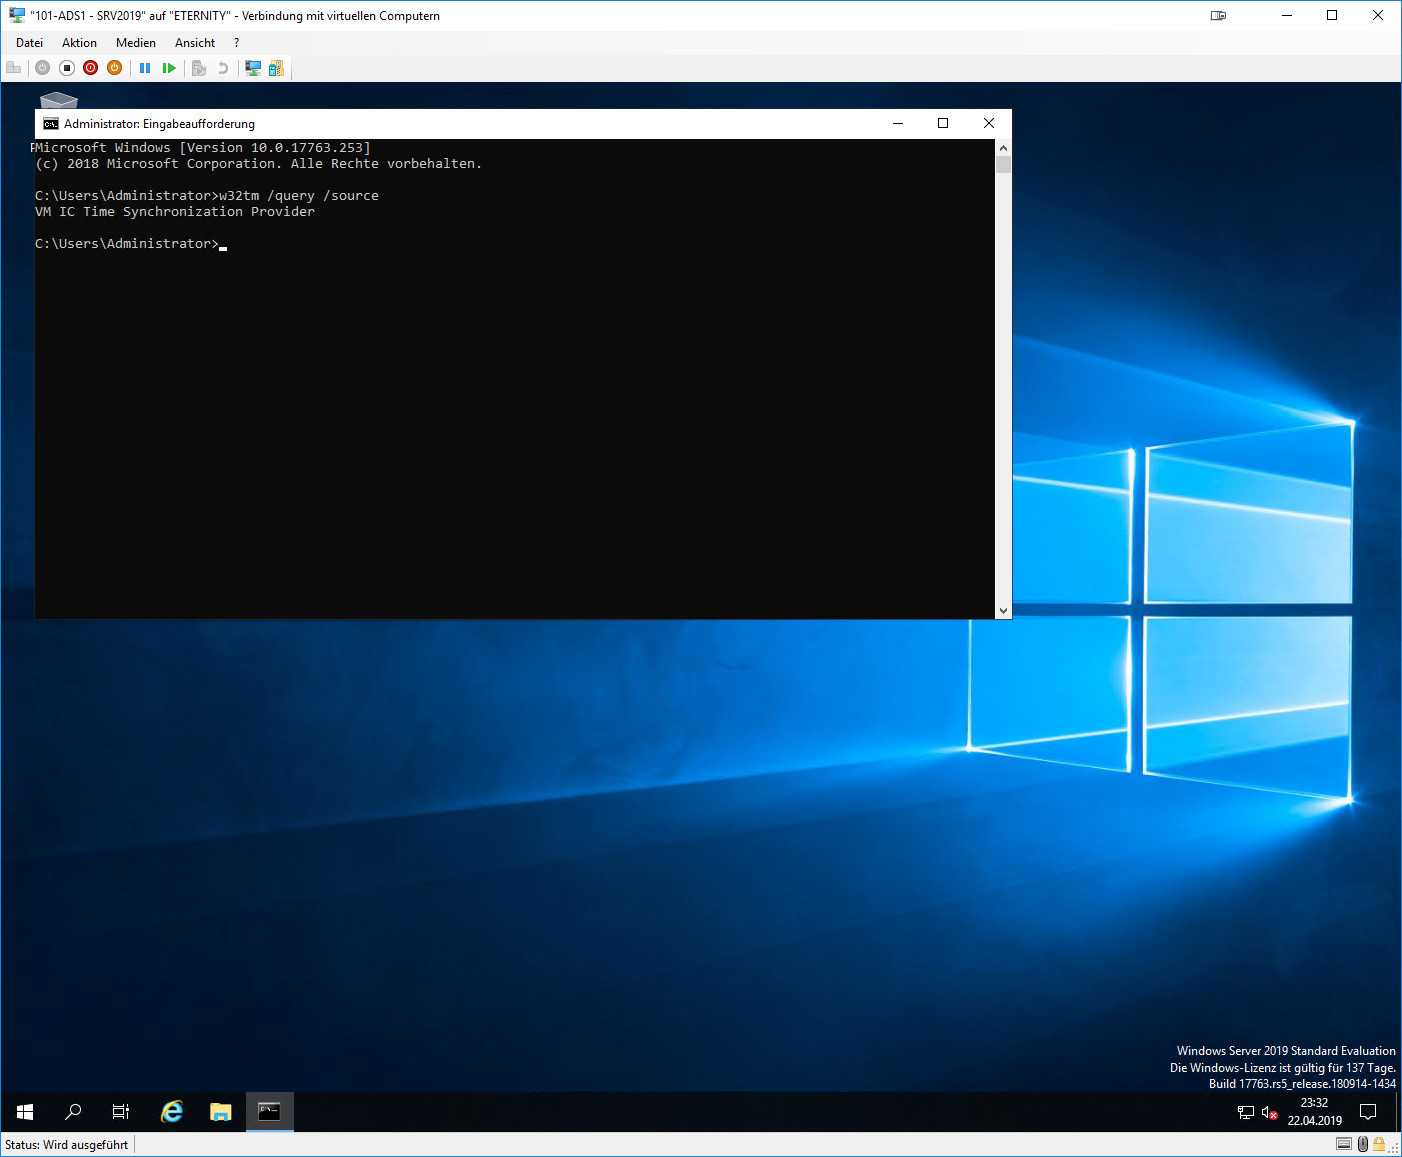
Task: Click the 23:32 clock in the taskbar
Action: tap(1314, 1111)
